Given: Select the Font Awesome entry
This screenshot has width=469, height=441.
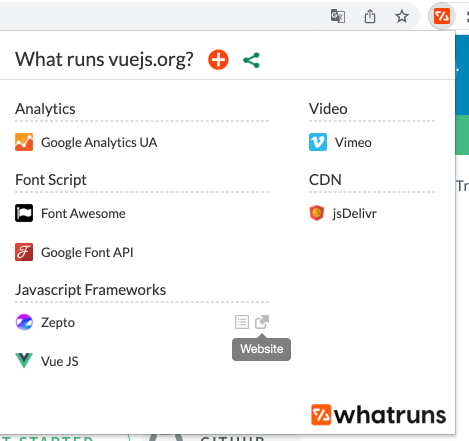Looking at the screenshot, I should [x=83, y=213].
